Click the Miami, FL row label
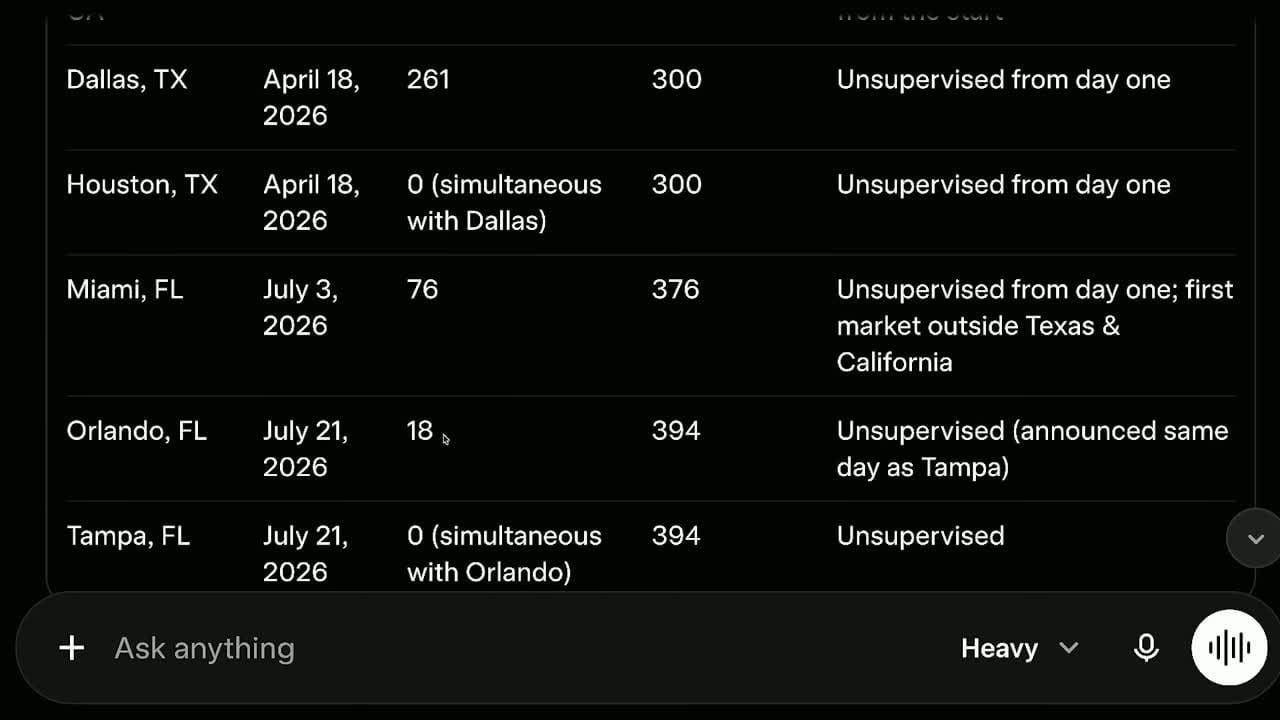1280x720 pixels. [124, 290]
